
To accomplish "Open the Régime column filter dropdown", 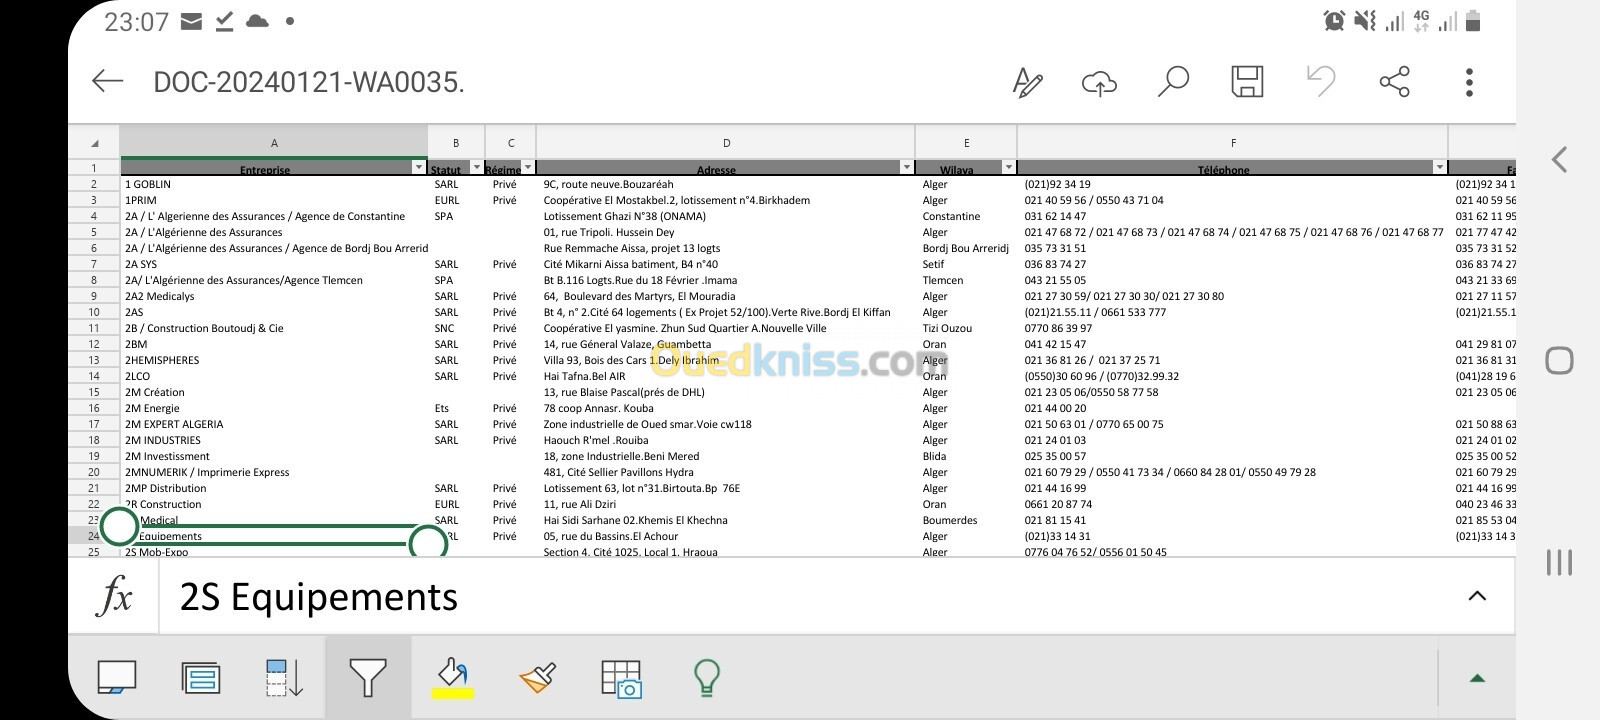I will 528,167.
